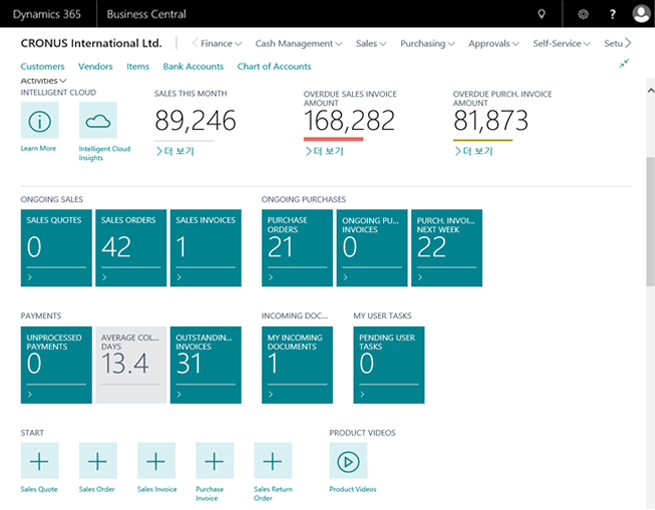Expand the Self-Service menu
655x510 pixels.
[561, 43]
